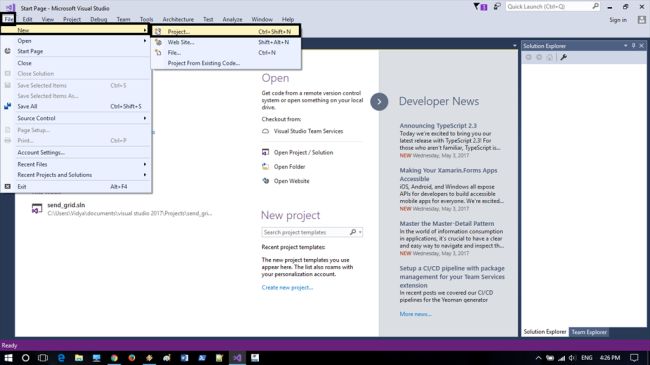The width and height of the screenshot is (650, 365).
Task: Expand the Source Control submenu arrow
Action: tap(145, 118)
